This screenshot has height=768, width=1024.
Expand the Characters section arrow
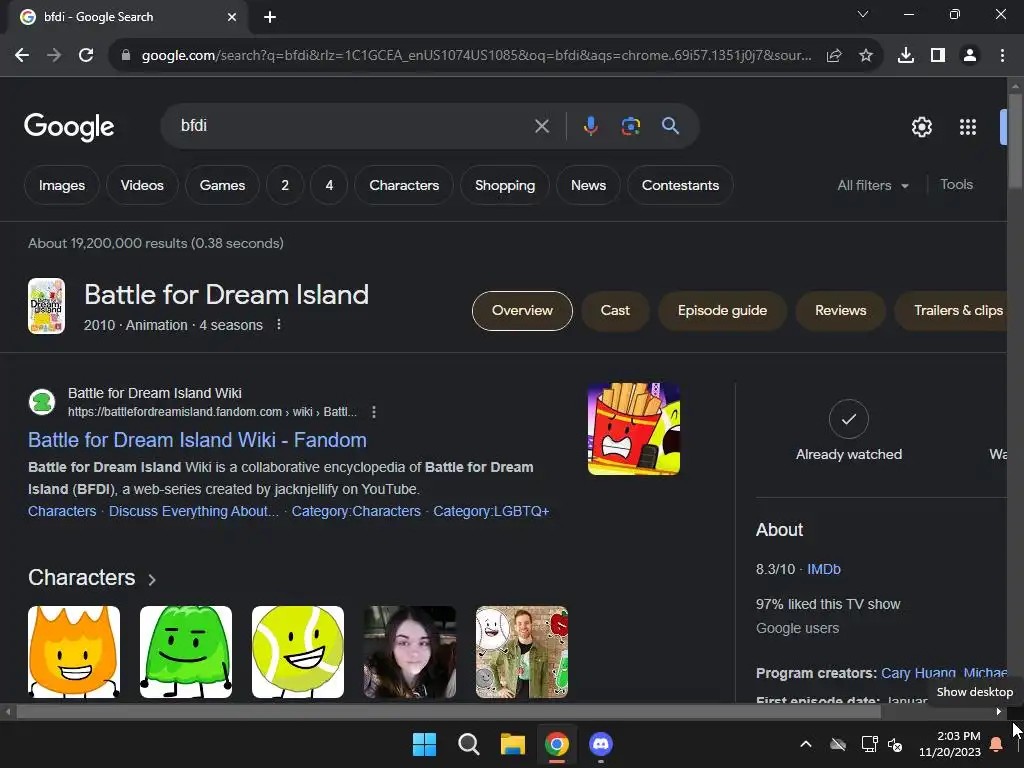(x=152, y=579)
